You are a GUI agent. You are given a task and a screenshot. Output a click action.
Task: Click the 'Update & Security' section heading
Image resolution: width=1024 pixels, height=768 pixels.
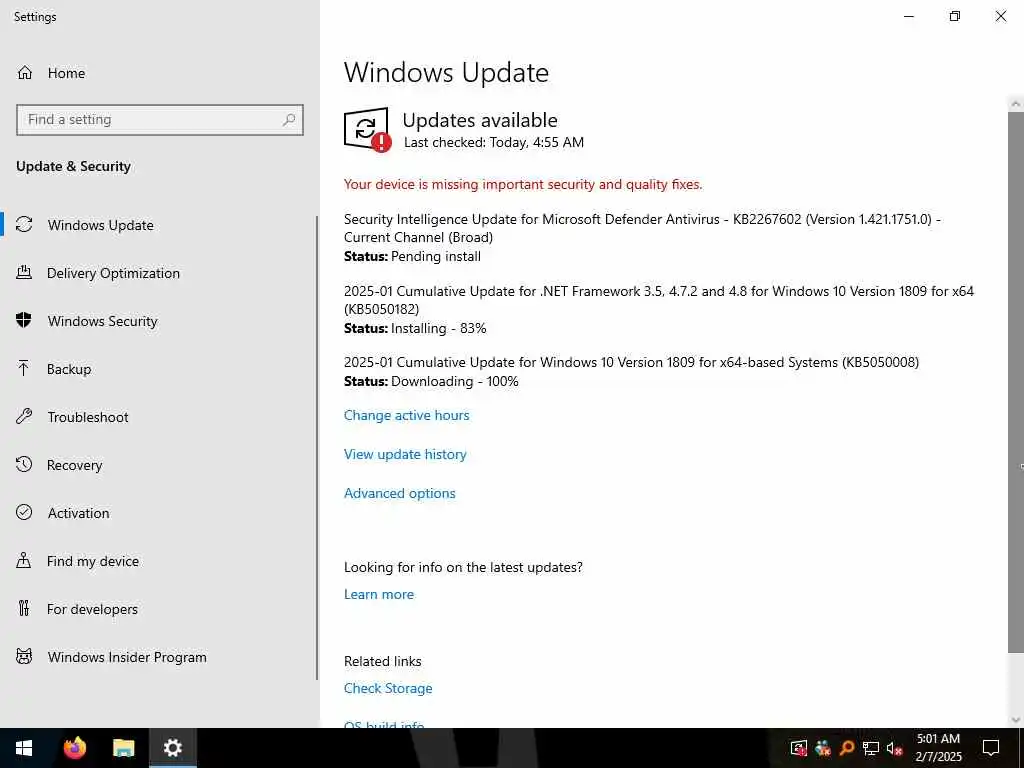click(x=73, y=167)
